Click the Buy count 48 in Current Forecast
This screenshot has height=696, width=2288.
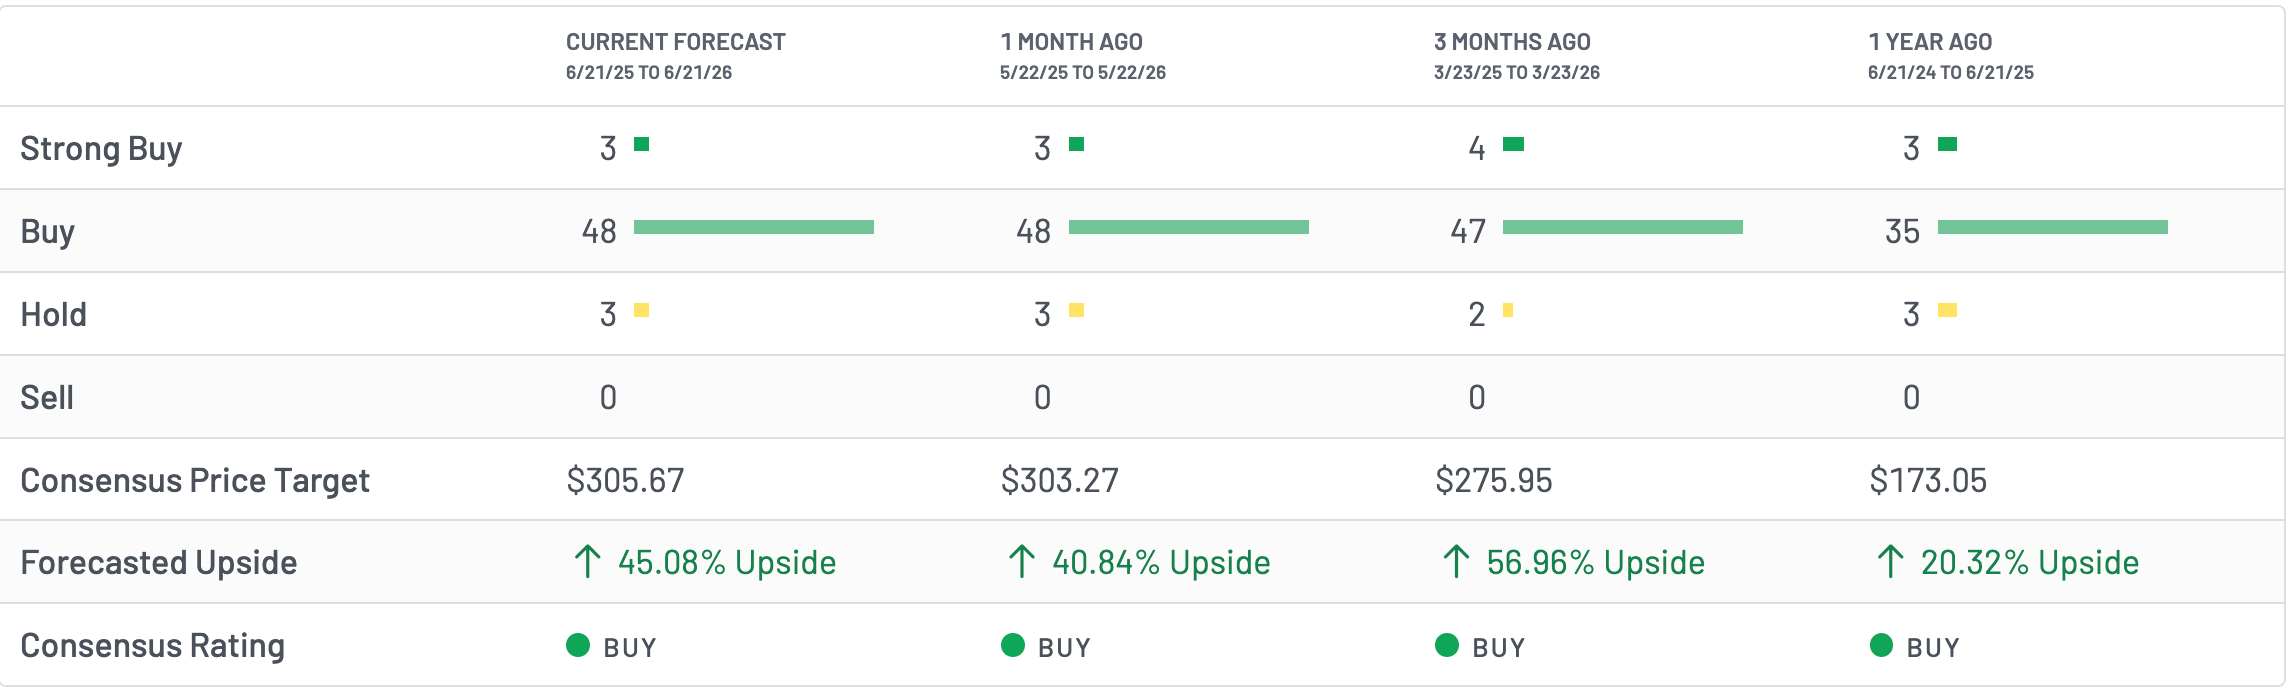coord(599,232)
